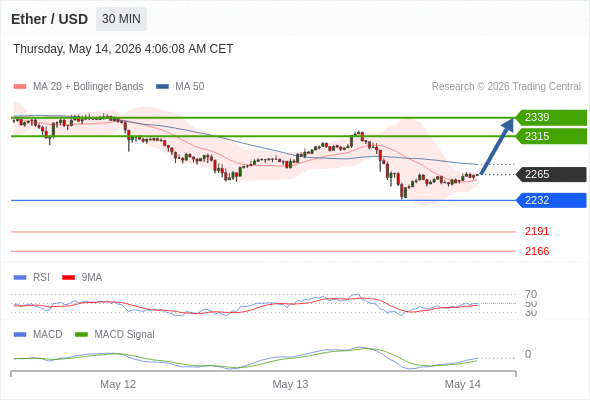This screenshot has width=590, height=400.
Task: Click the May 12 date axis label
Action: (118, 384)
